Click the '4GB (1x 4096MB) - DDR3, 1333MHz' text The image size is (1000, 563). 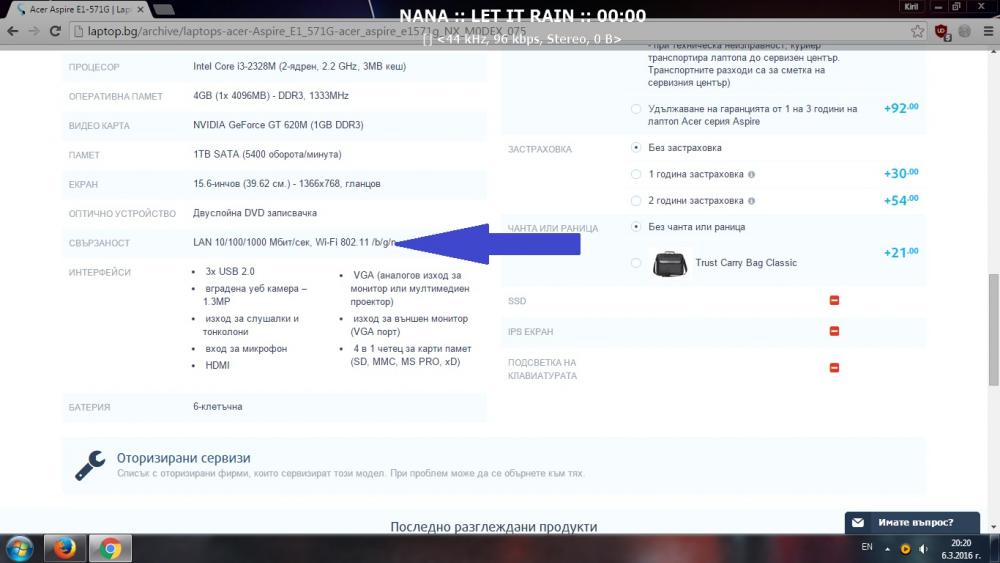coord(271,96)
